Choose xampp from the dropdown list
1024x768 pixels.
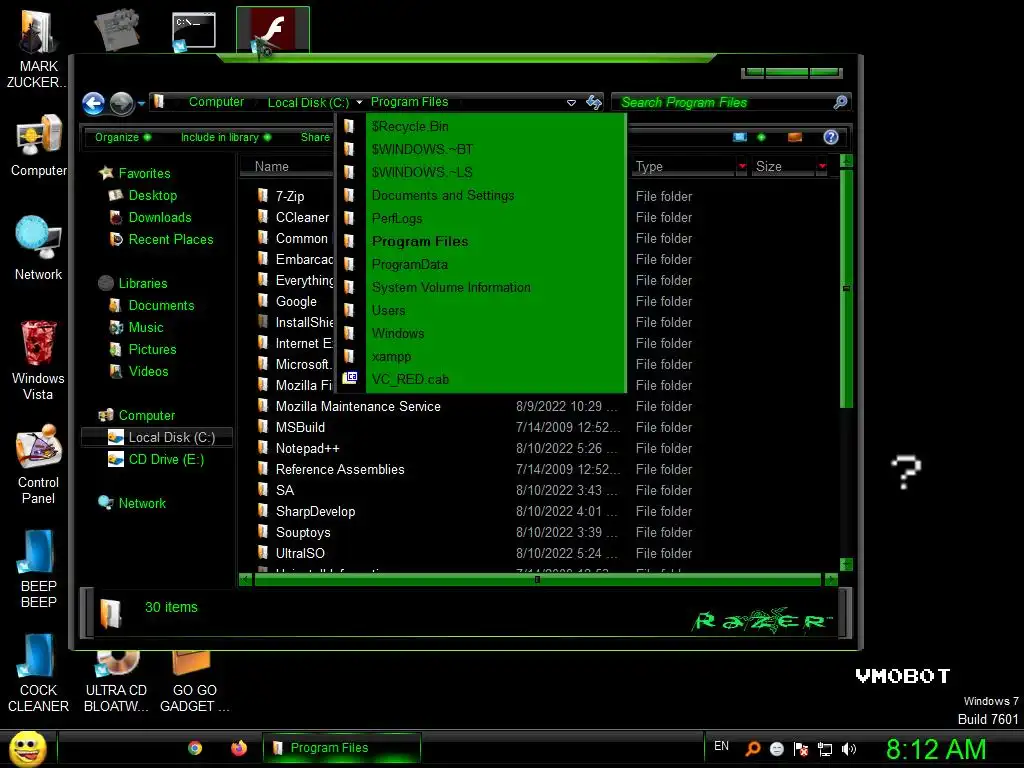[x=481, y=357]
